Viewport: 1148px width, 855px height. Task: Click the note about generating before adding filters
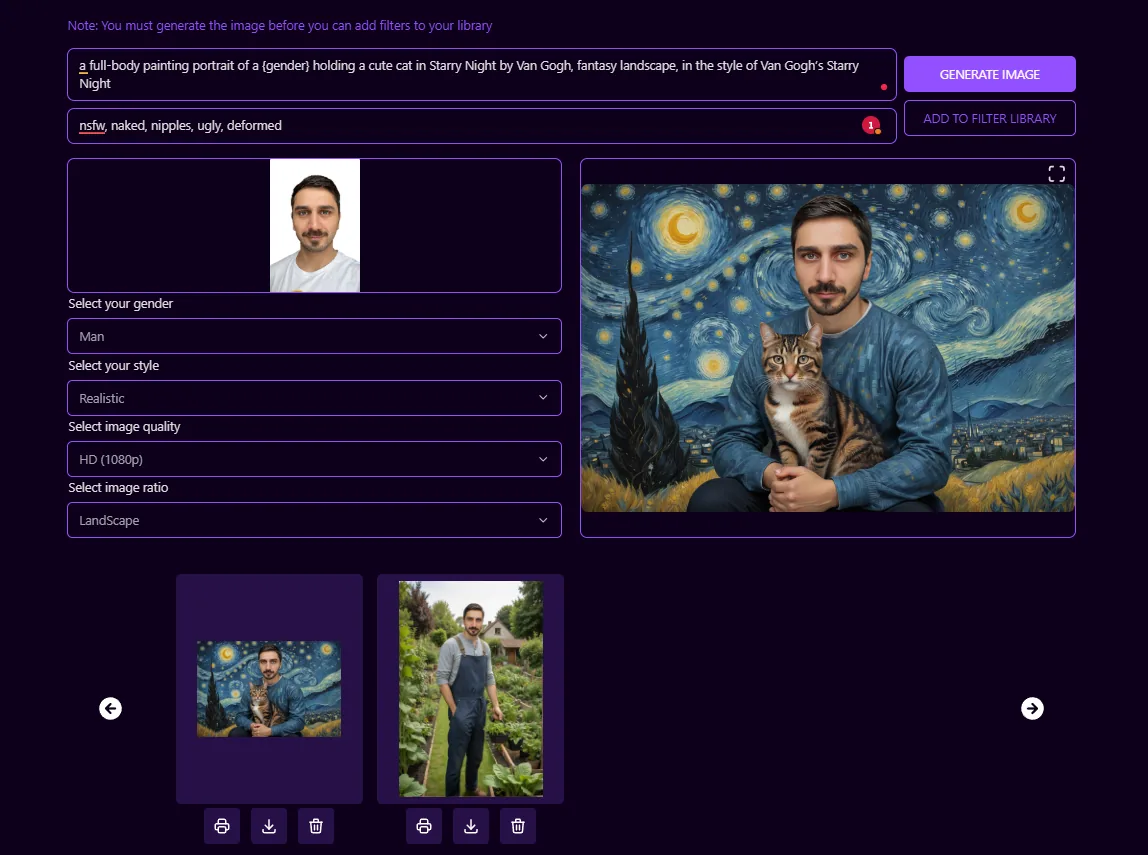280,26
